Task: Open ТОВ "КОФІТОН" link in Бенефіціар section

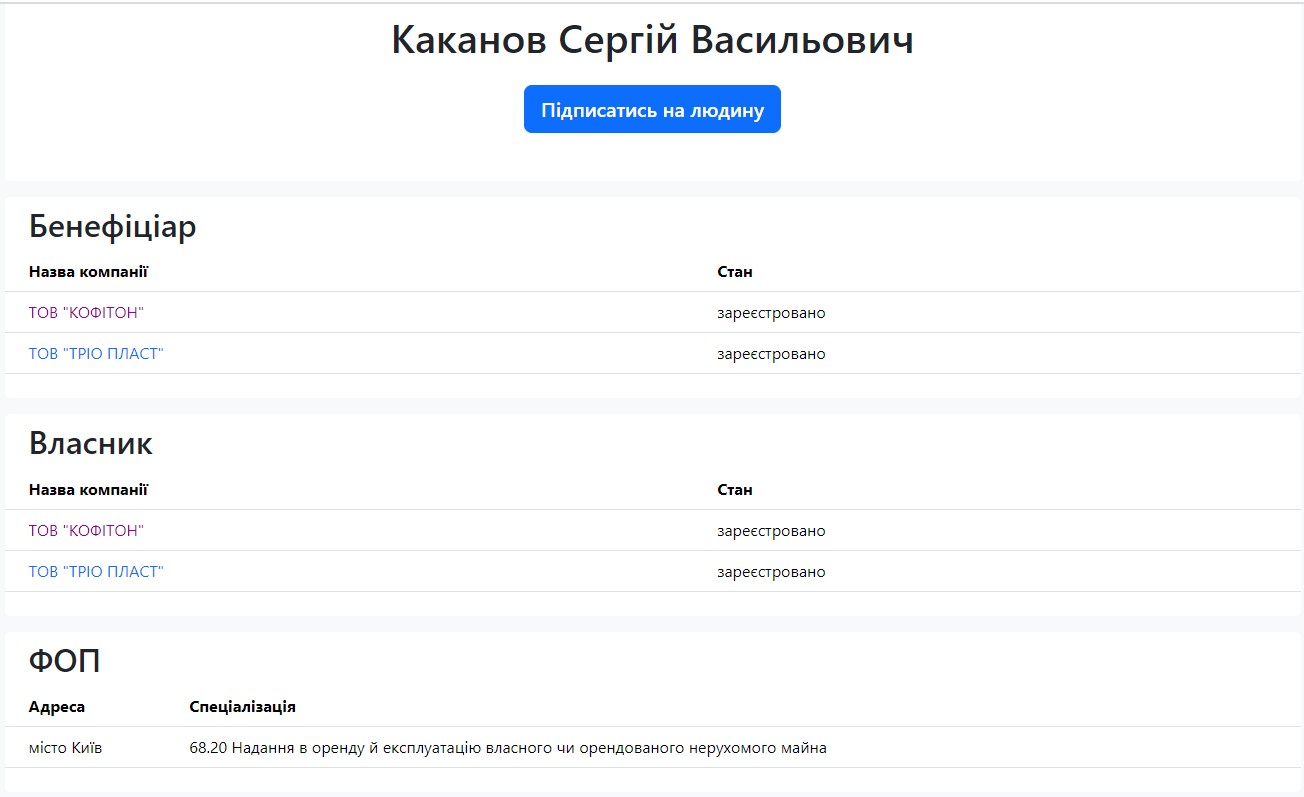Action: [x=86, y=313]
